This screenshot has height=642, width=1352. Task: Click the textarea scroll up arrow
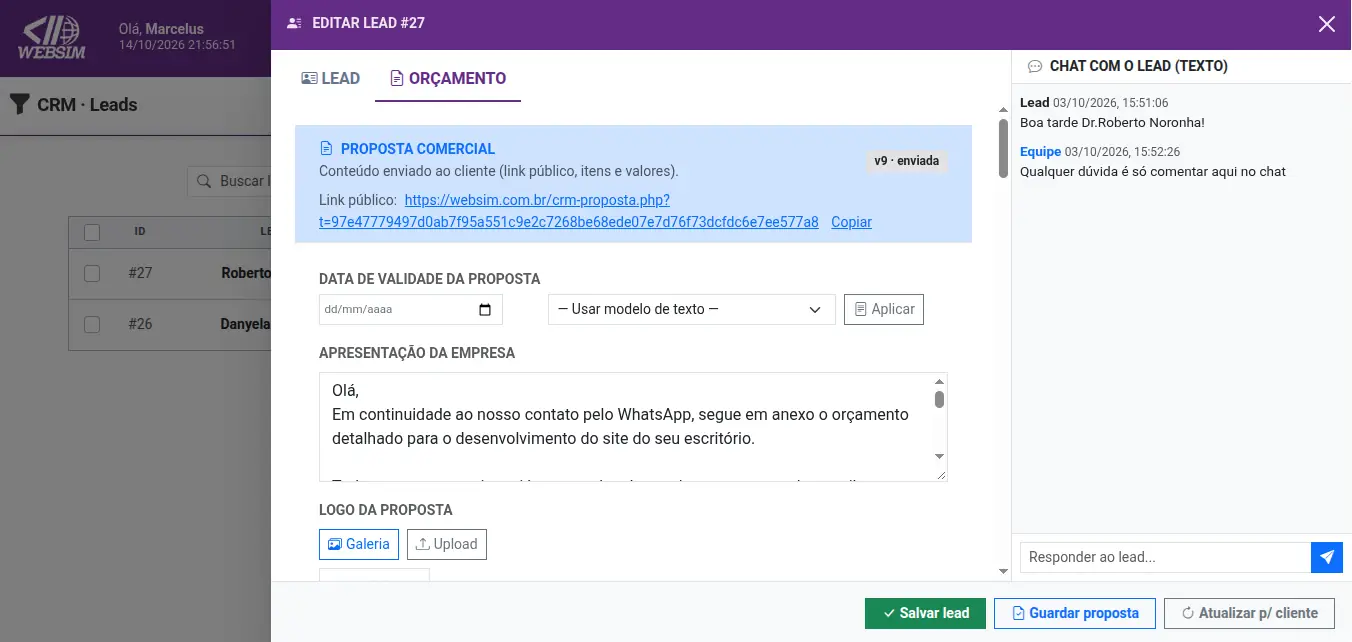click(x=939, y=382)
